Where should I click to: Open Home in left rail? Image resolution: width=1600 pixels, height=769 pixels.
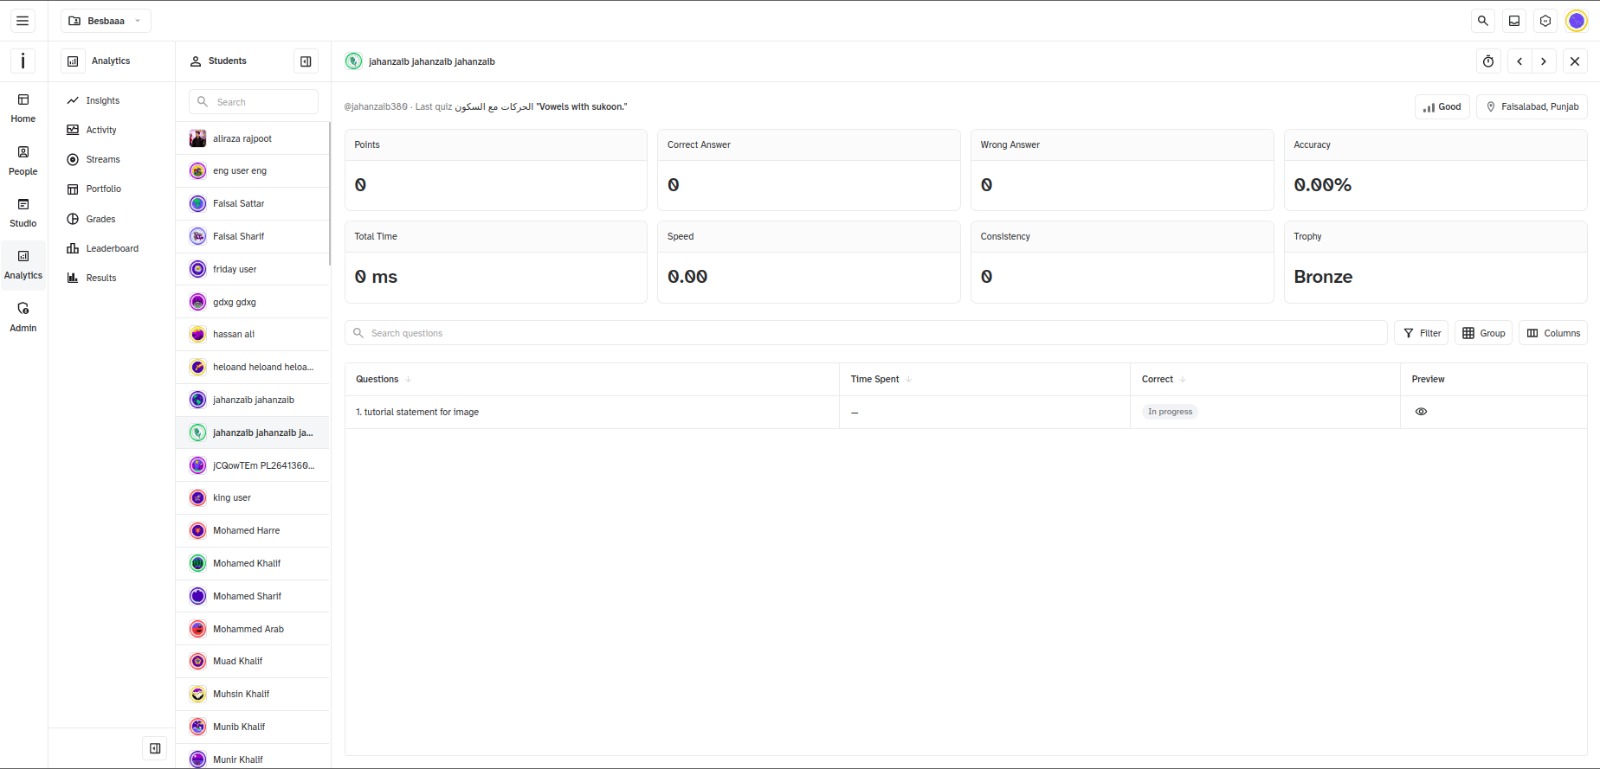click(23, 108)
